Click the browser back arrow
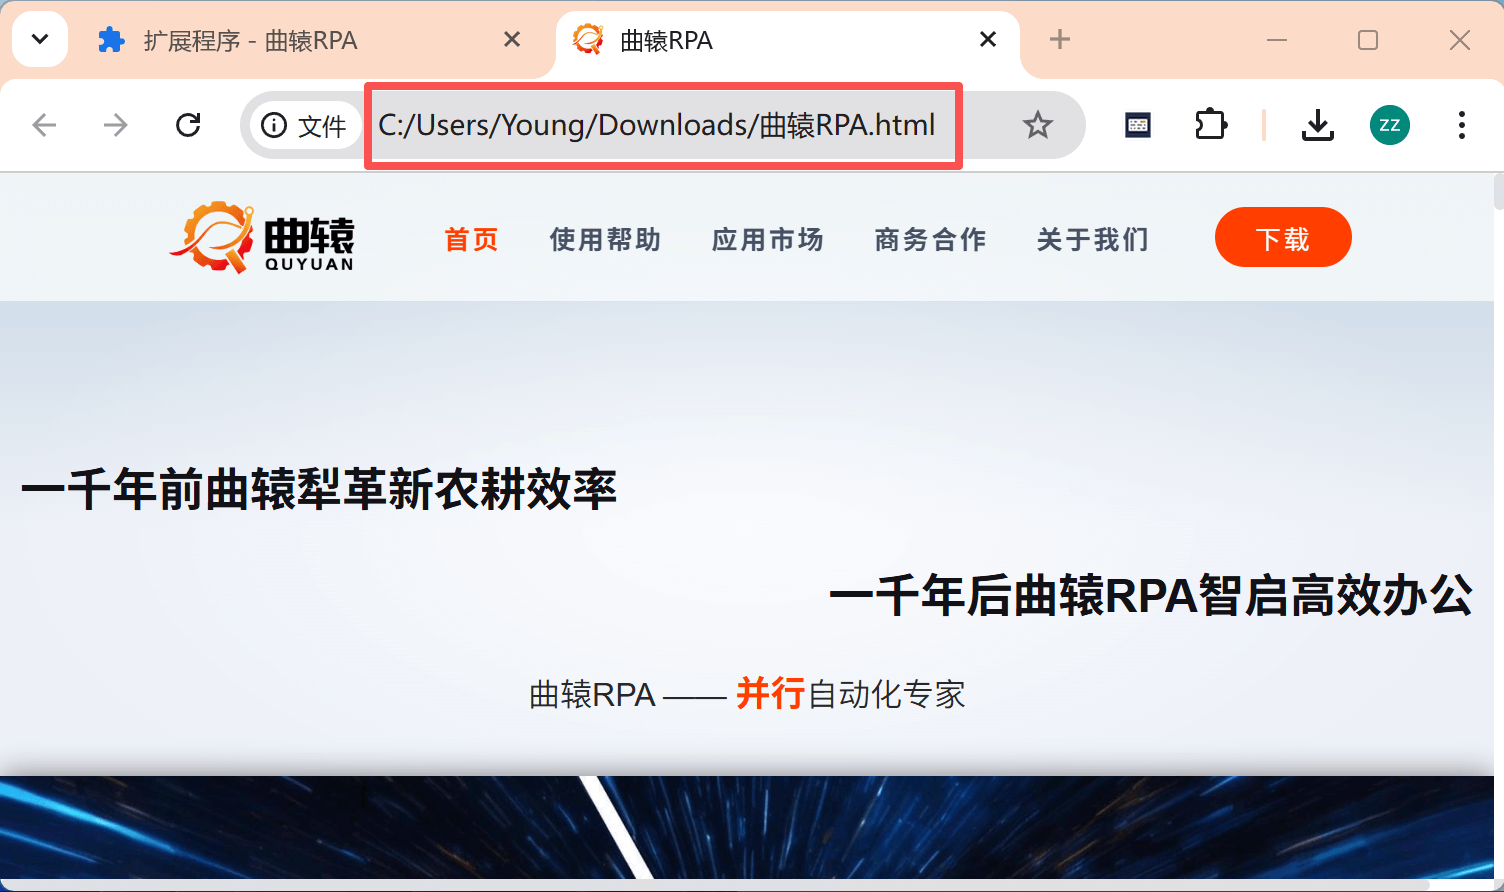Viewport: 1504px width, 892px height. coord(44,125)
